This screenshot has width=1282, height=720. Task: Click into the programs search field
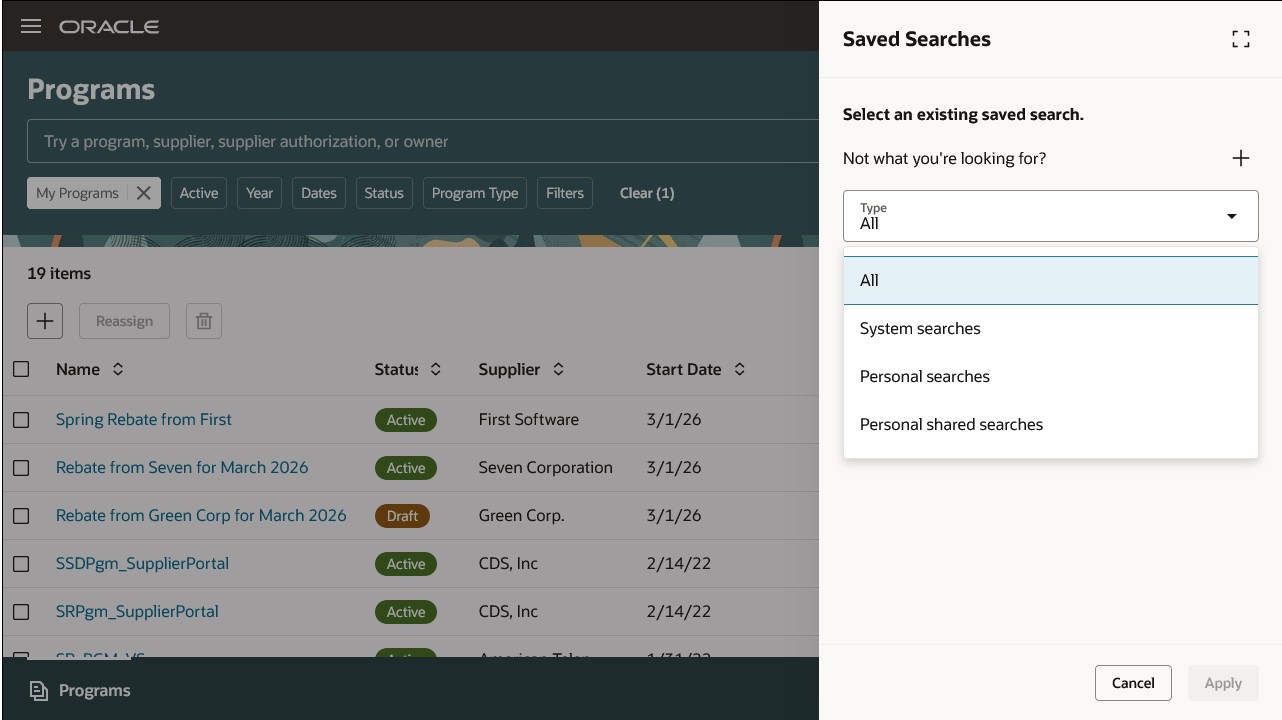tap(420, 142)
